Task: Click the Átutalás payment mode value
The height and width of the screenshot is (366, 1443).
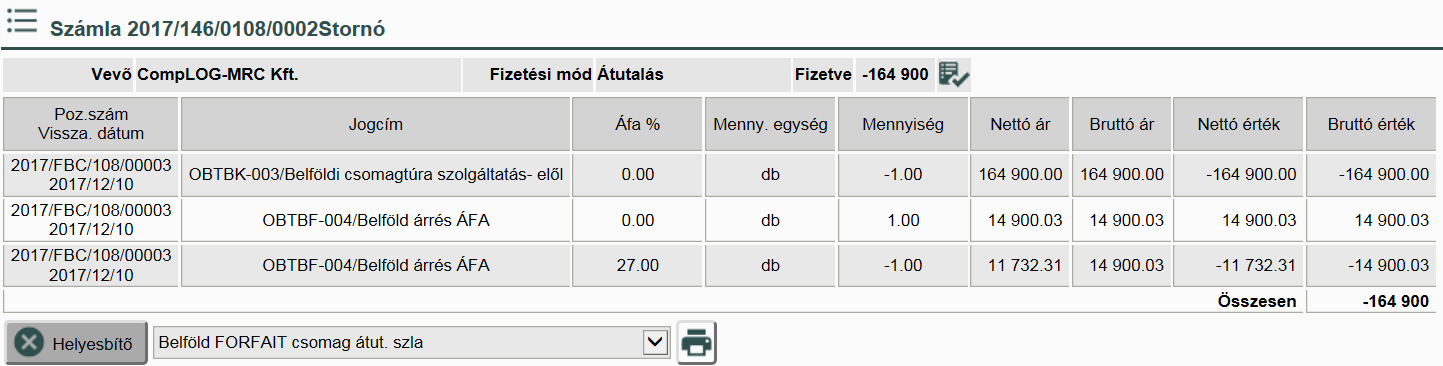Action: 630,75
